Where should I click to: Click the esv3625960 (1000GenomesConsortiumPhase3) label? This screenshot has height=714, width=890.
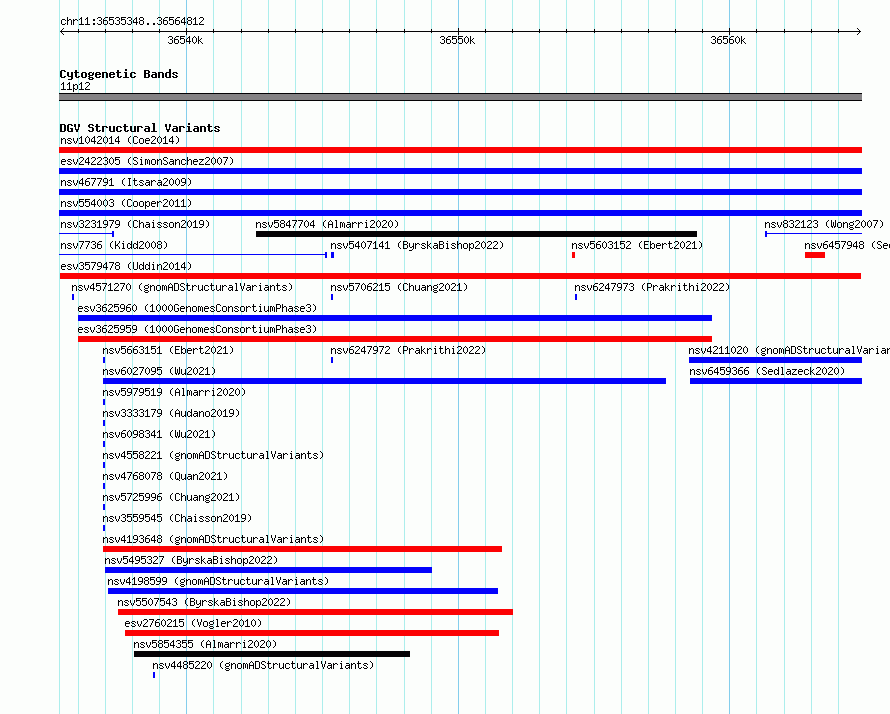point(197,308)
